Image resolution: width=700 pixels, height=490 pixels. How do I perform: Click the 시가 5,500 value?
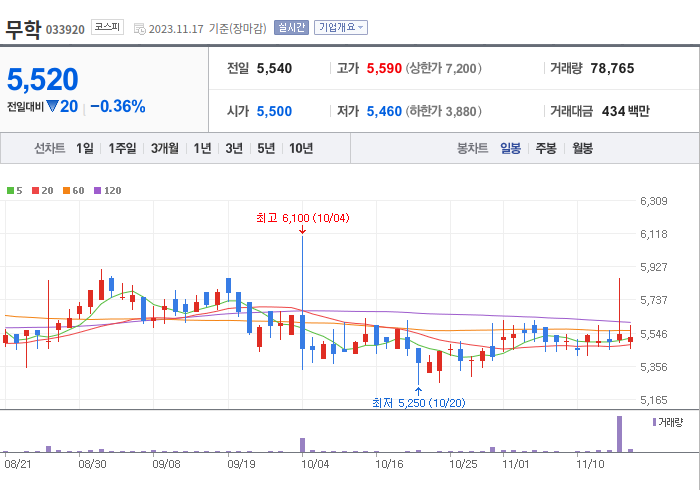point(274,111)
